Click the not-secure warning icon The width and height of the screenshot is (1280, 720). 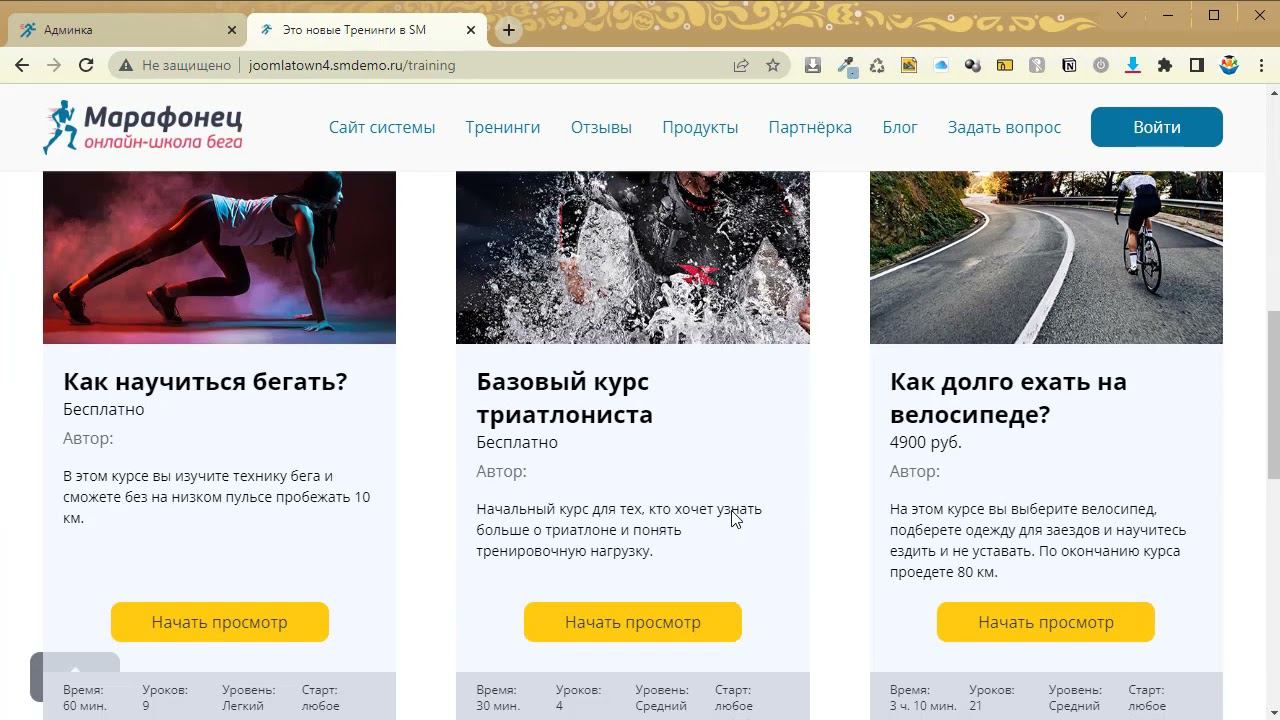(126, 65)
